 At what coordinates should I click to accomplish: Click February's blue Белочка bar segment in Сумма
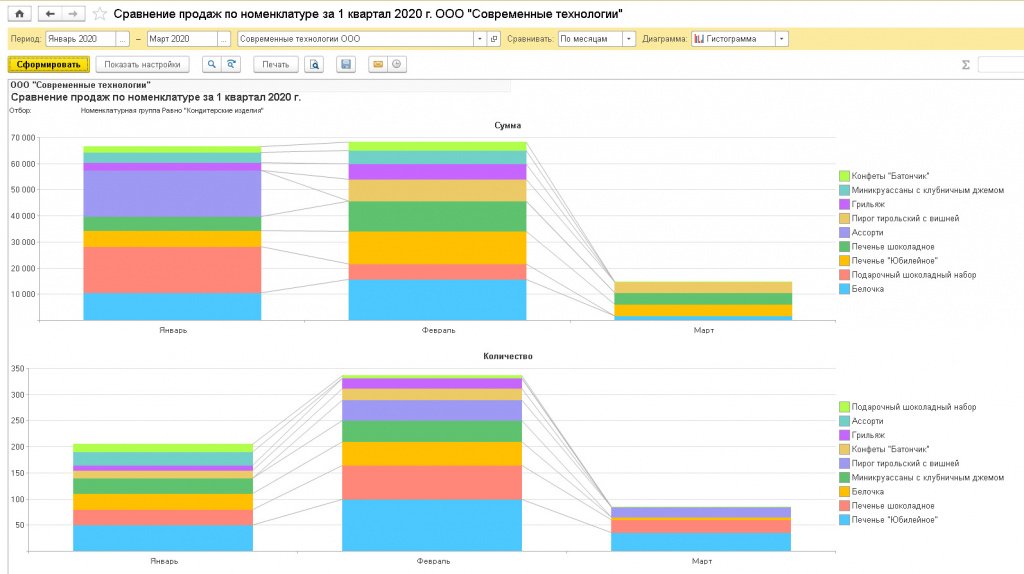[436, 299]
